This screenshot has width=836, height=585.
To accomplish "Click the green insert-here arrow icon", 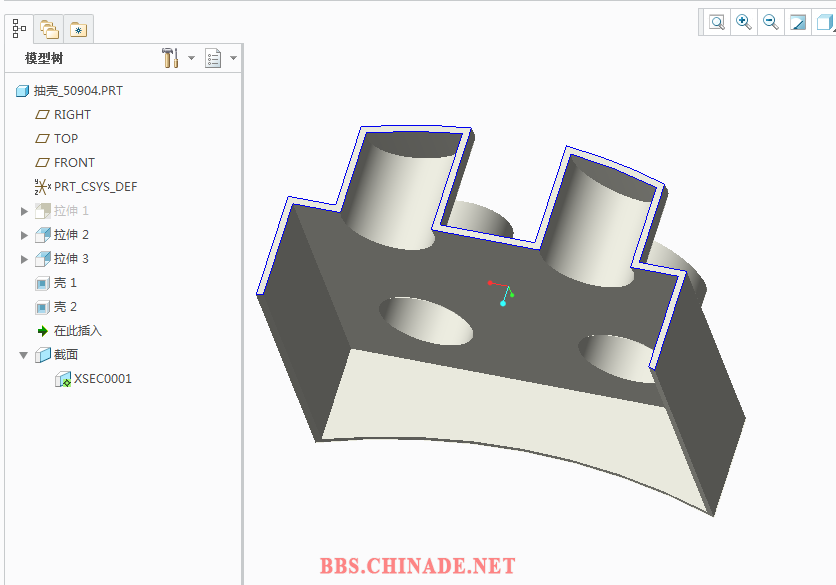I will tap(43, 331).
